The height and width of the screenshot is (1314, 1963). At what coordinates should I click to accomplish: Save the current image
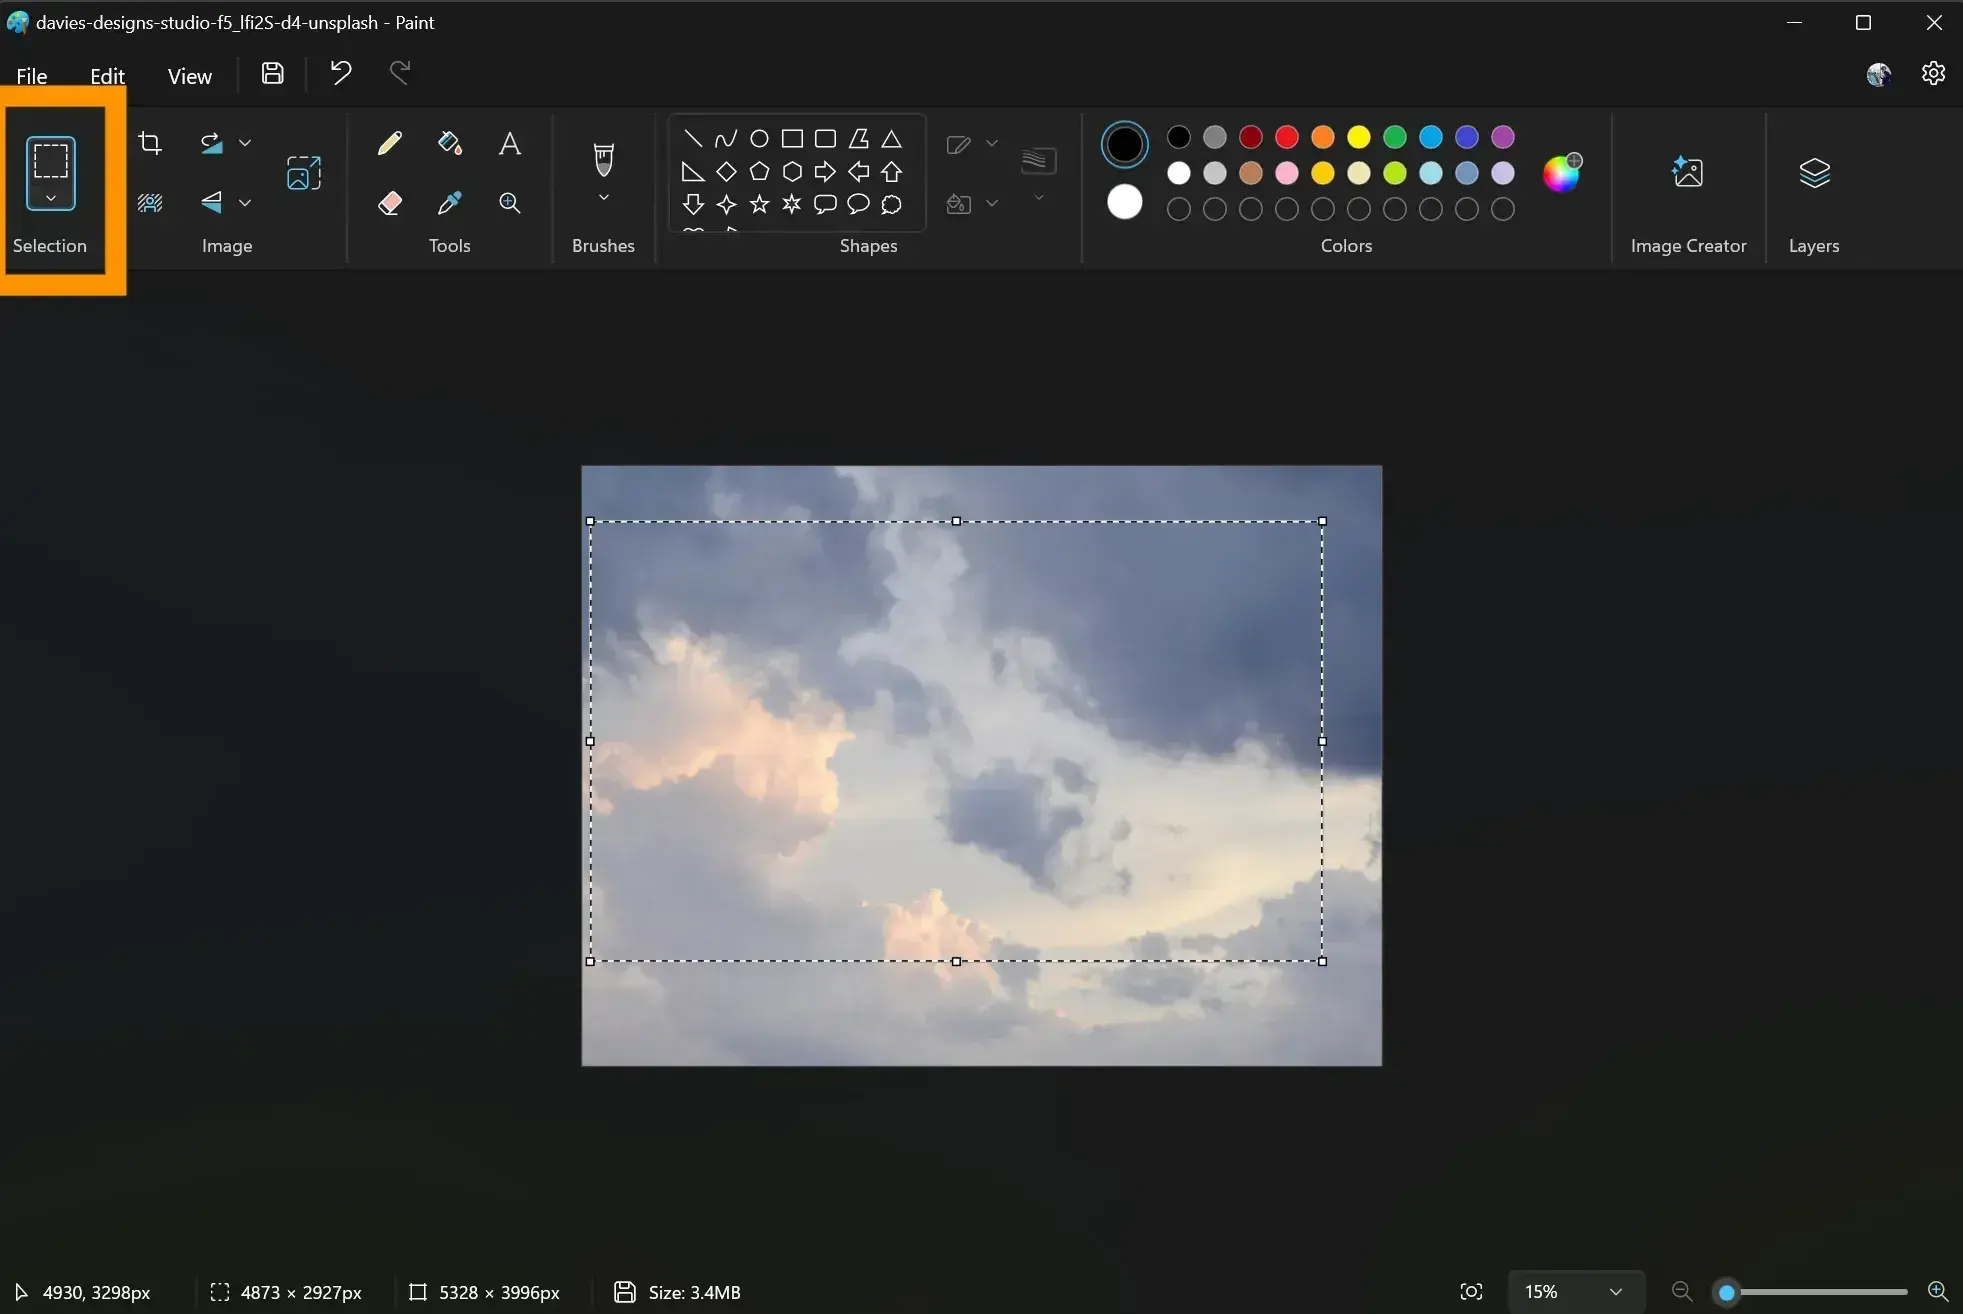click(x=271, y=73)
